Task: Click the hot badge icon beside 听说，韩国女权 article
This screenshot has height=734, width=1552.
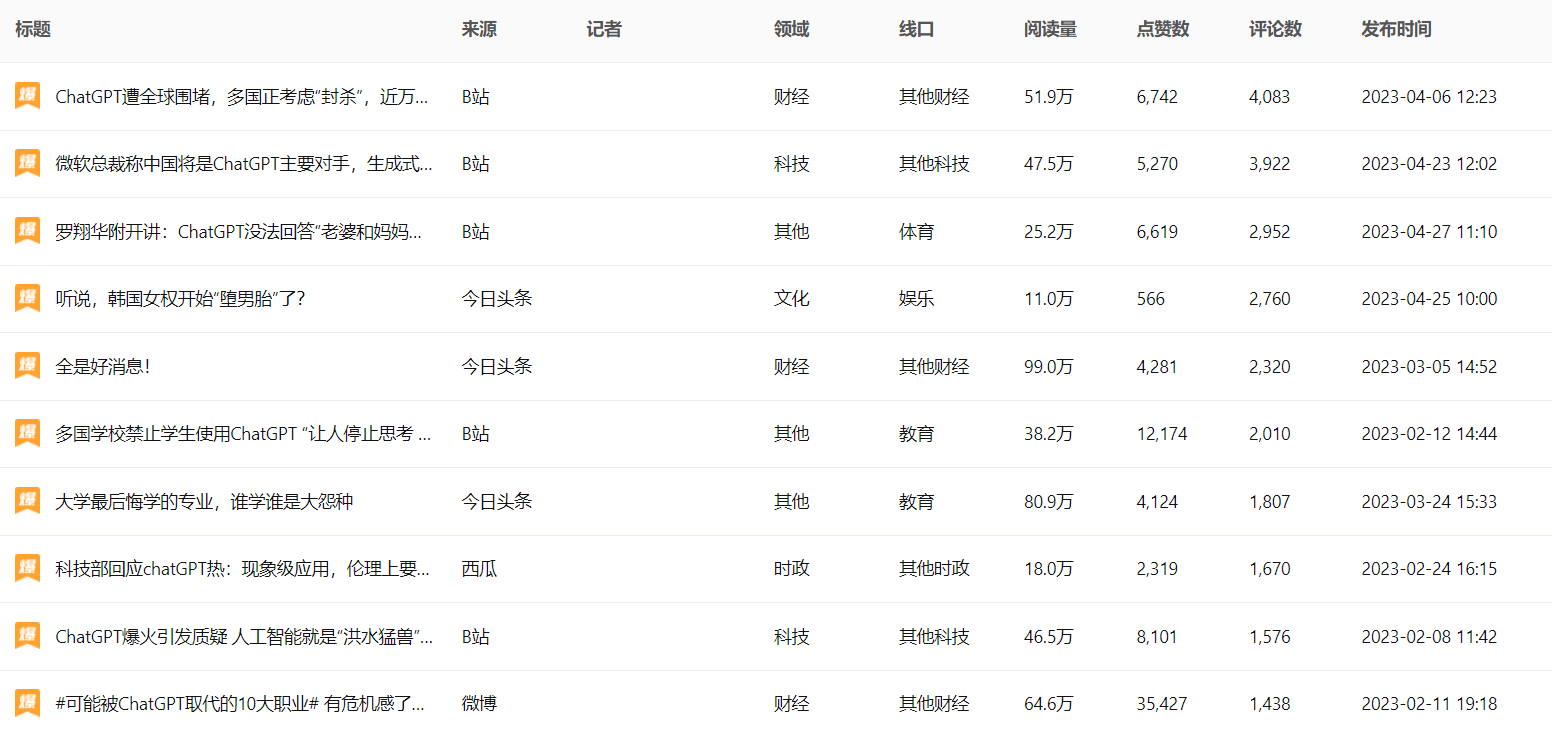Action: 27,298
